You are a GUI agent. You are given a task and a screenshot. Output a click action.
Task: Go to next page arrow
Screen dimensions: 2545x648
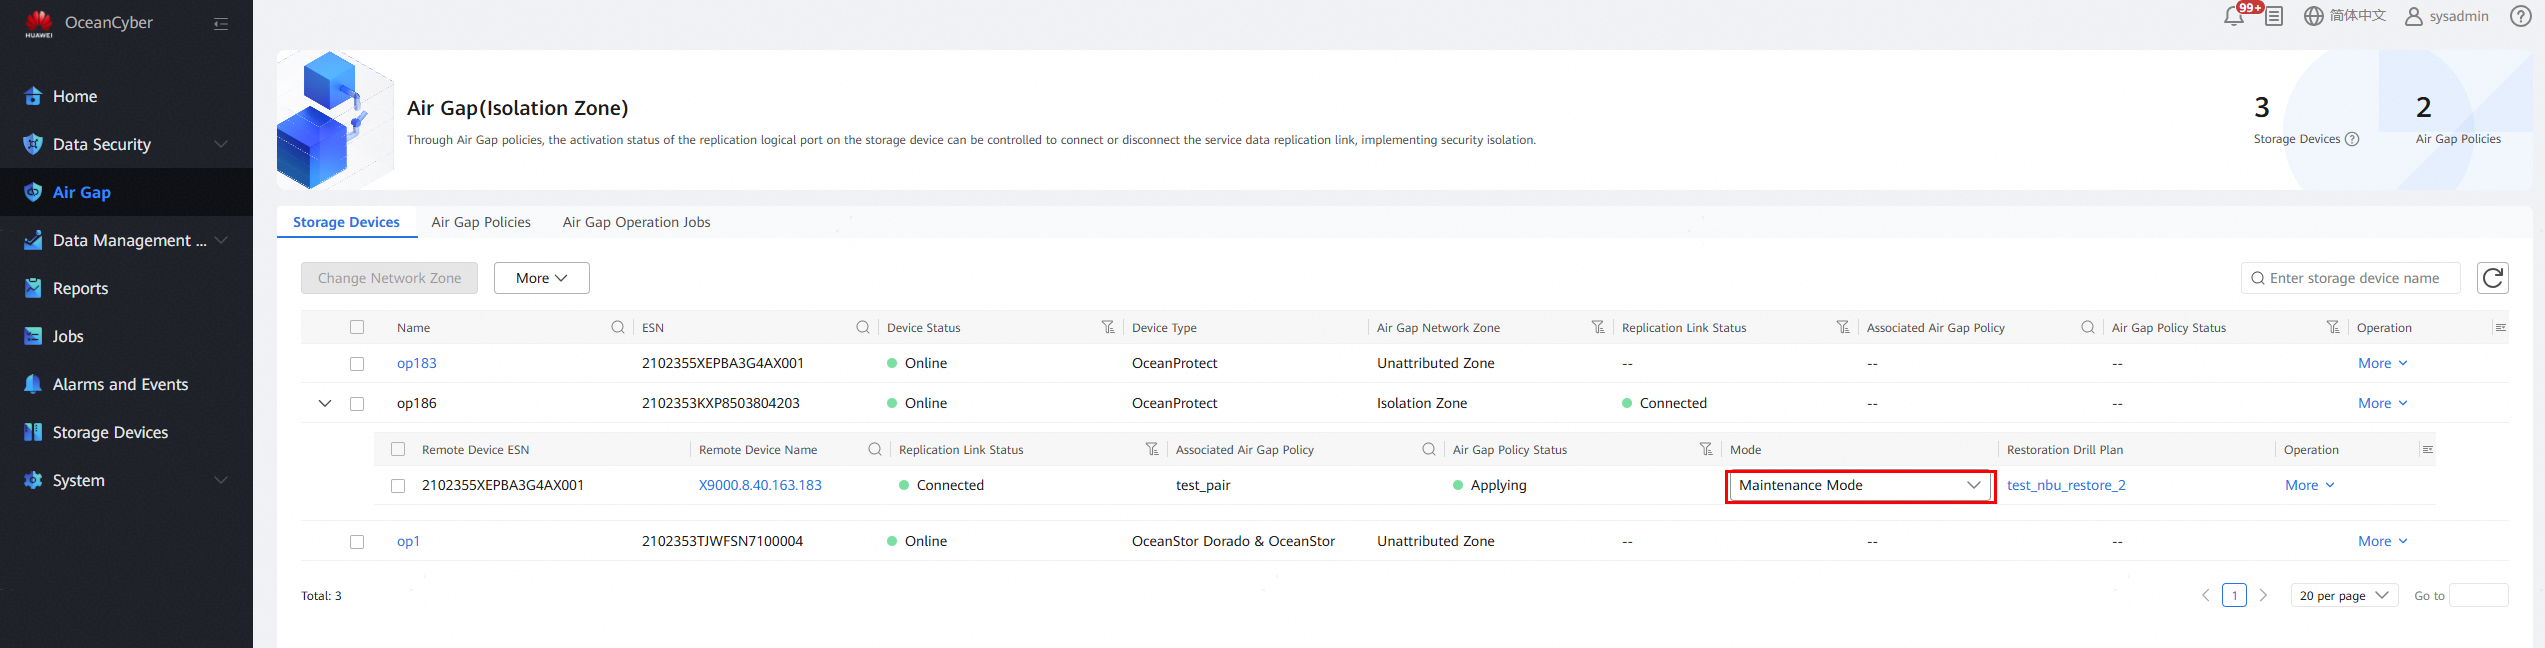[2263, 595]
